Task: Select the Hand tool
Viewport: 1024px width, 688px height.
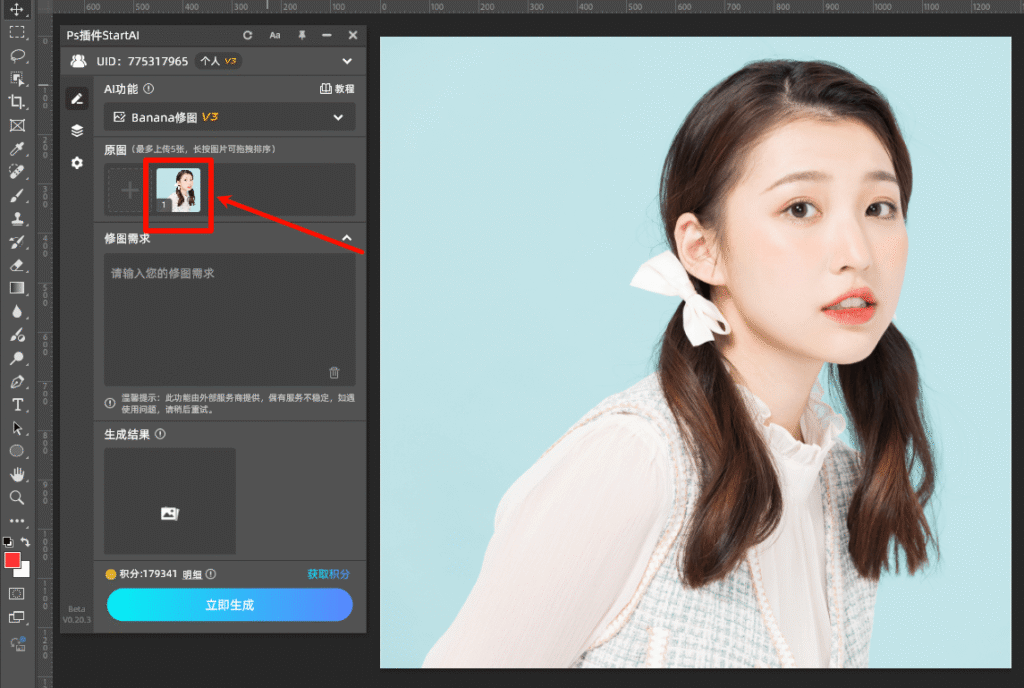Action: (x=16, y=474)
